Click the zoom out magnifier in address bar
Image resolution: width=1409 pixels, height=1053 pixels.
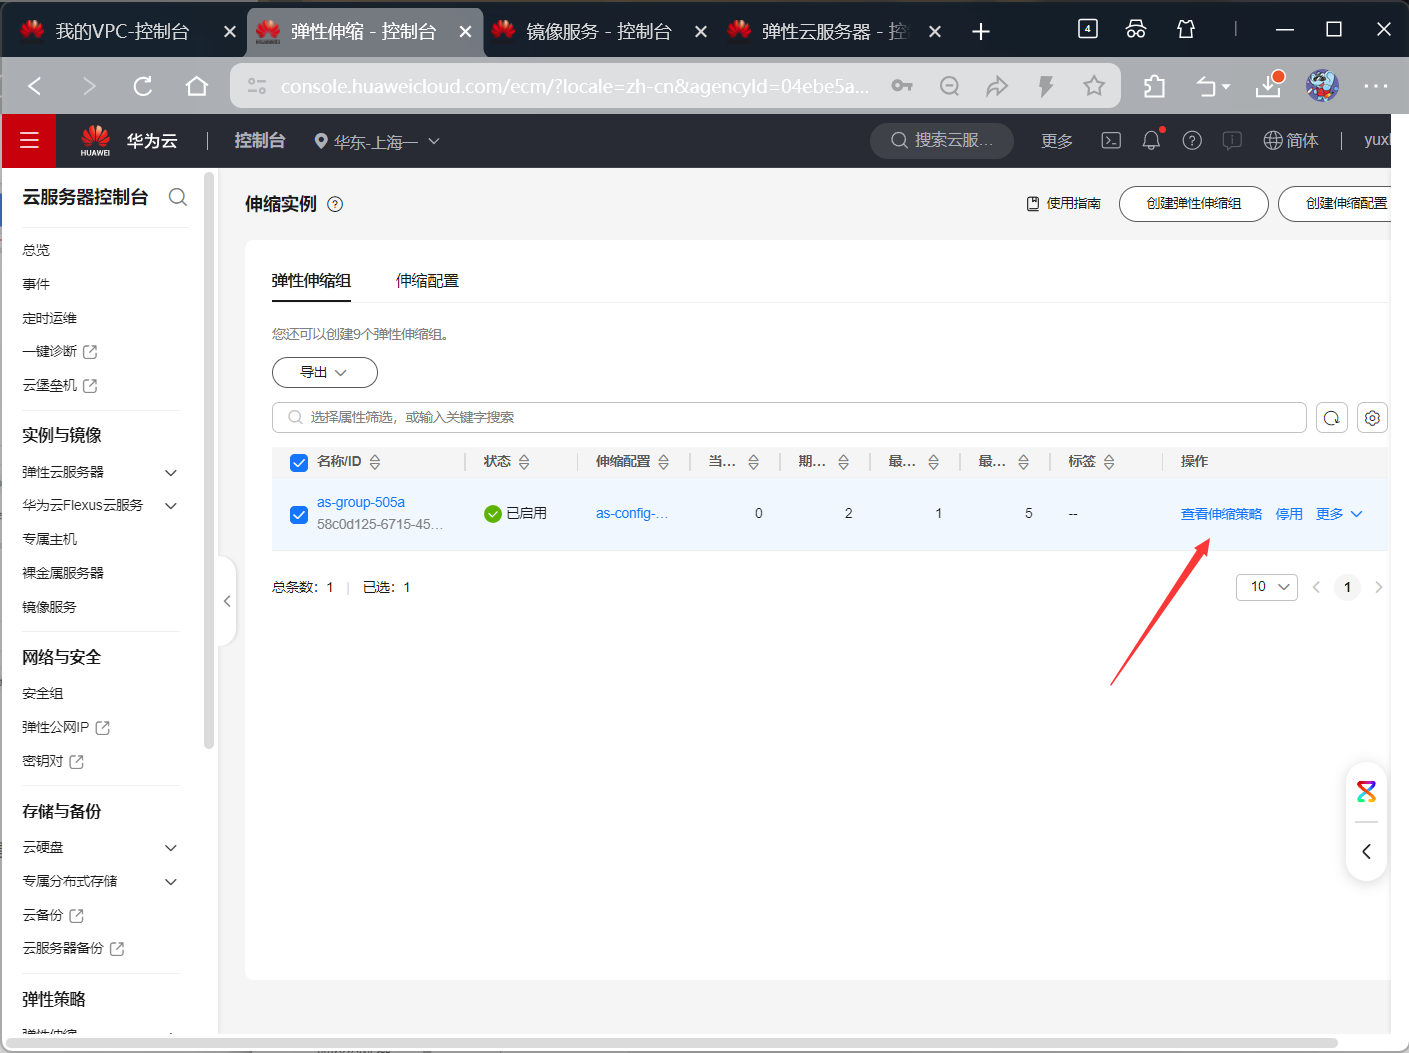(x=950, y=86)
